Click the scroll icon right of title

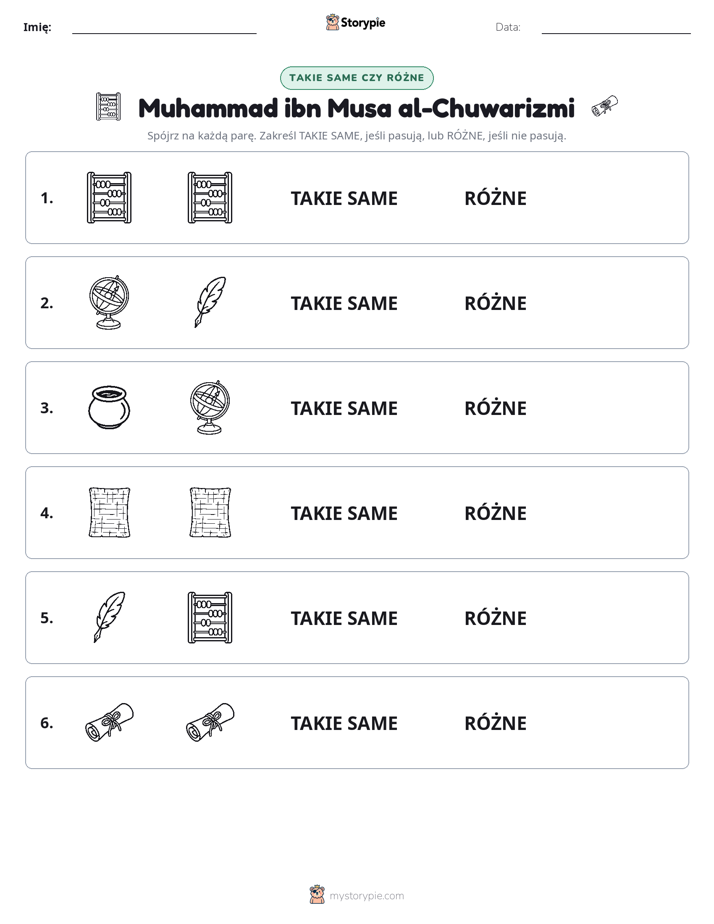[x=605, y=106]
